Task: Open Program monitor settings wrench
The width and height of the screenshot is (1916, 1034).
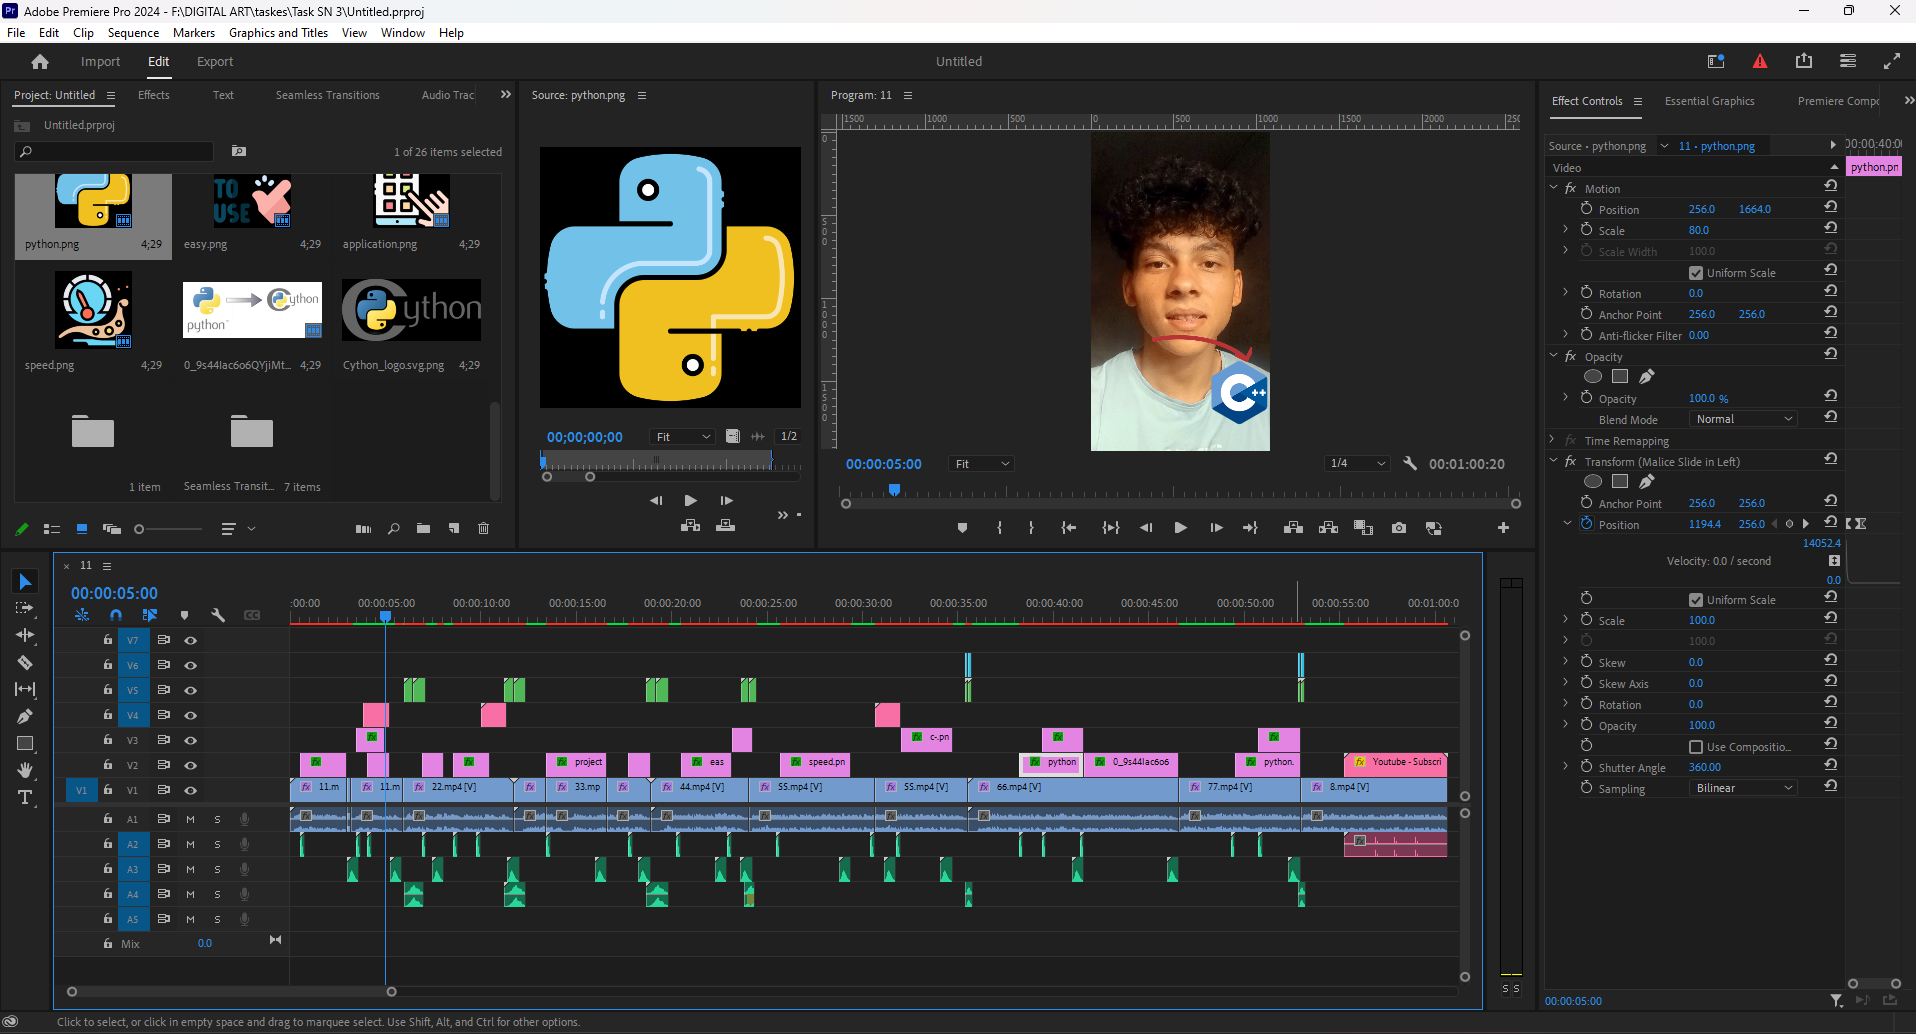Action: (1410, 463)
